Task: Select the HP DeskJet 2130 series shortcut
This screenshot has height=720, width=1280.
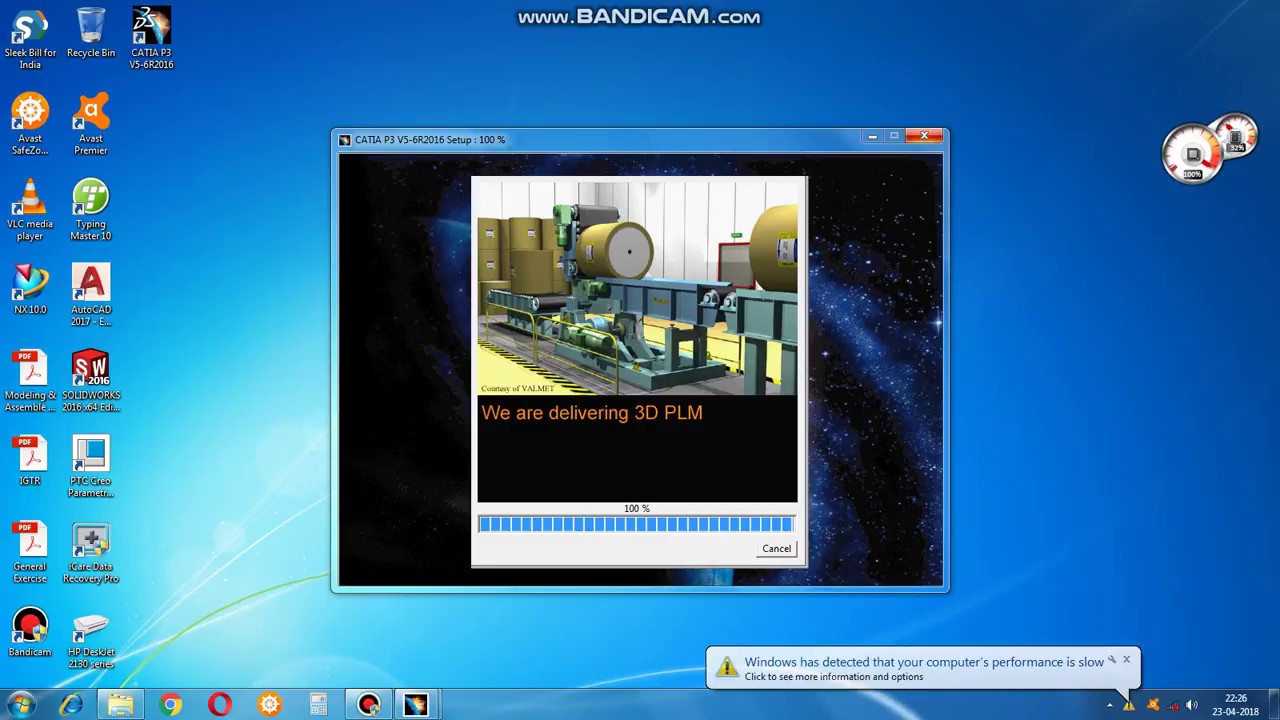Action: (x=91, y=640)
